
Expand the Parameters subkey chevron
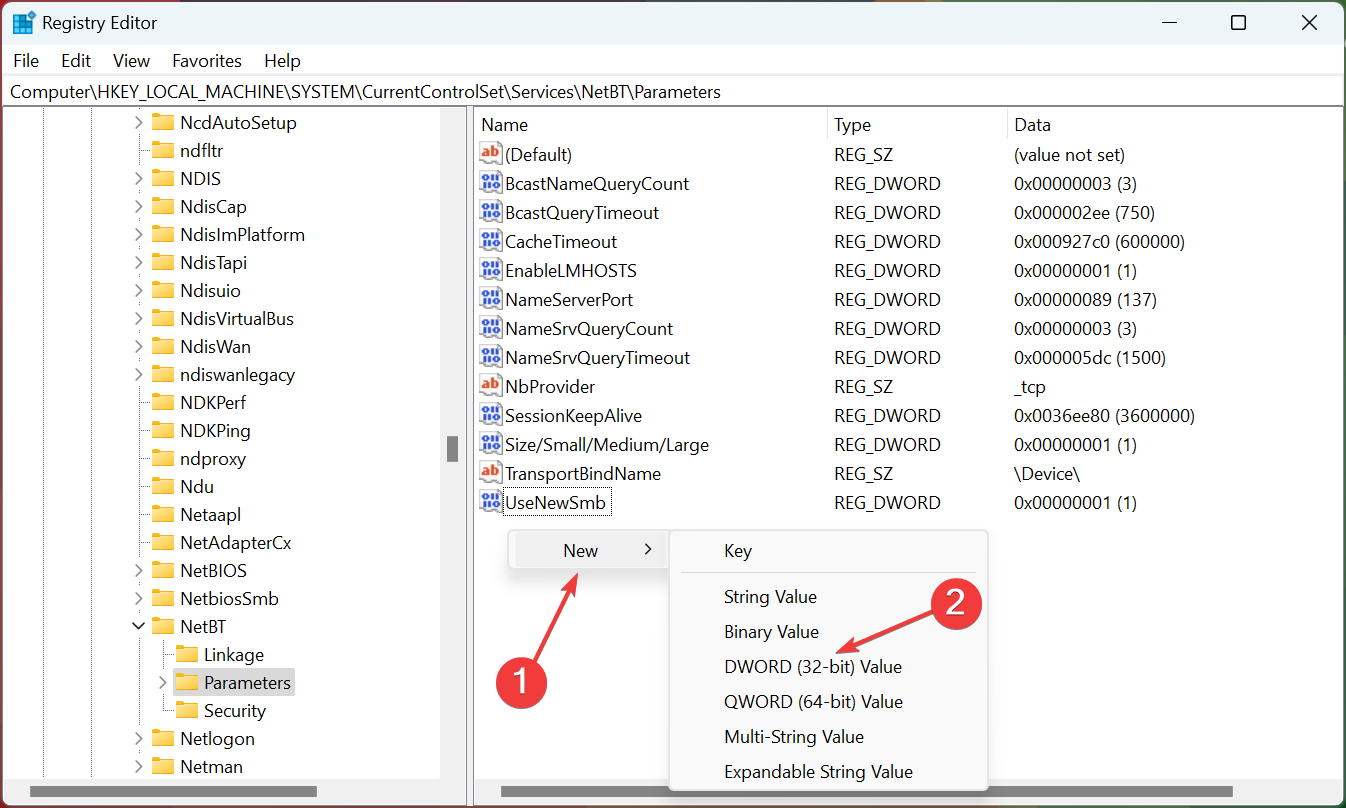(163, 682)
